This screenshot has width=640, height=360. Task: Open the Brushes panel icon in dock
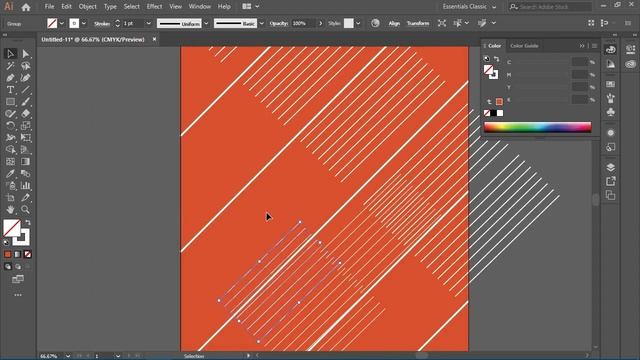pos(611,98)
